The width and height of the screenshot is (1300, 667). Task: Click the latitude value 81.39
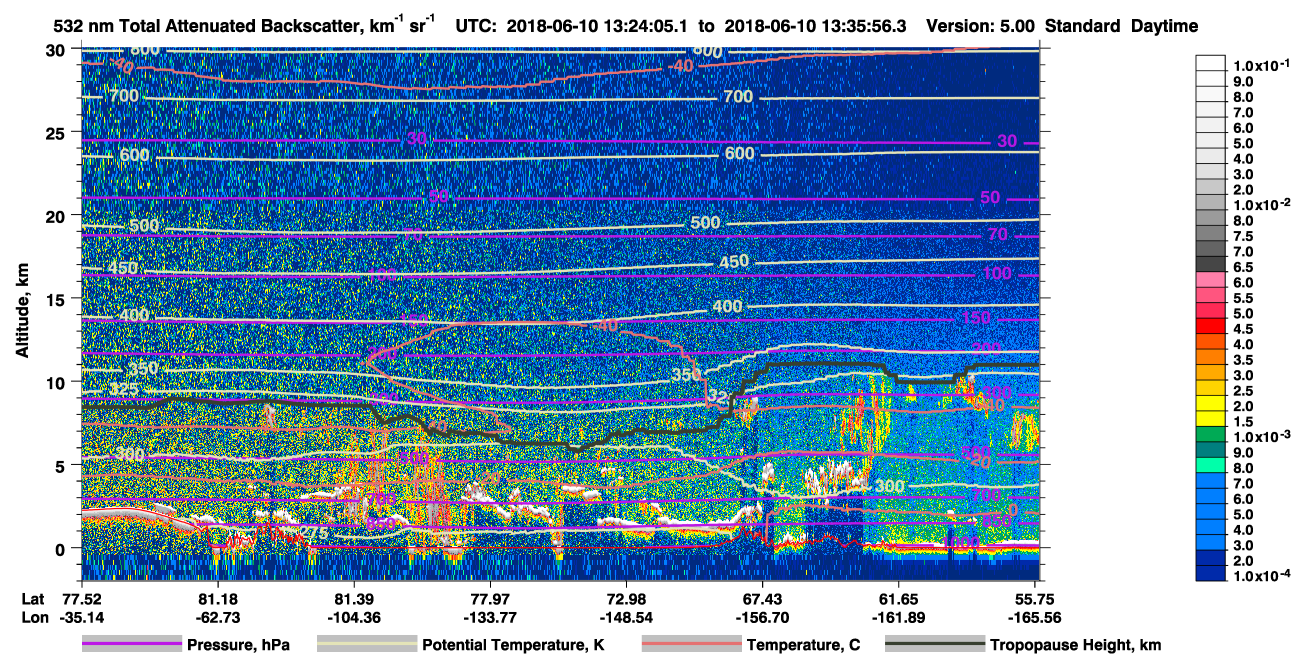click(x=354, y=598)
